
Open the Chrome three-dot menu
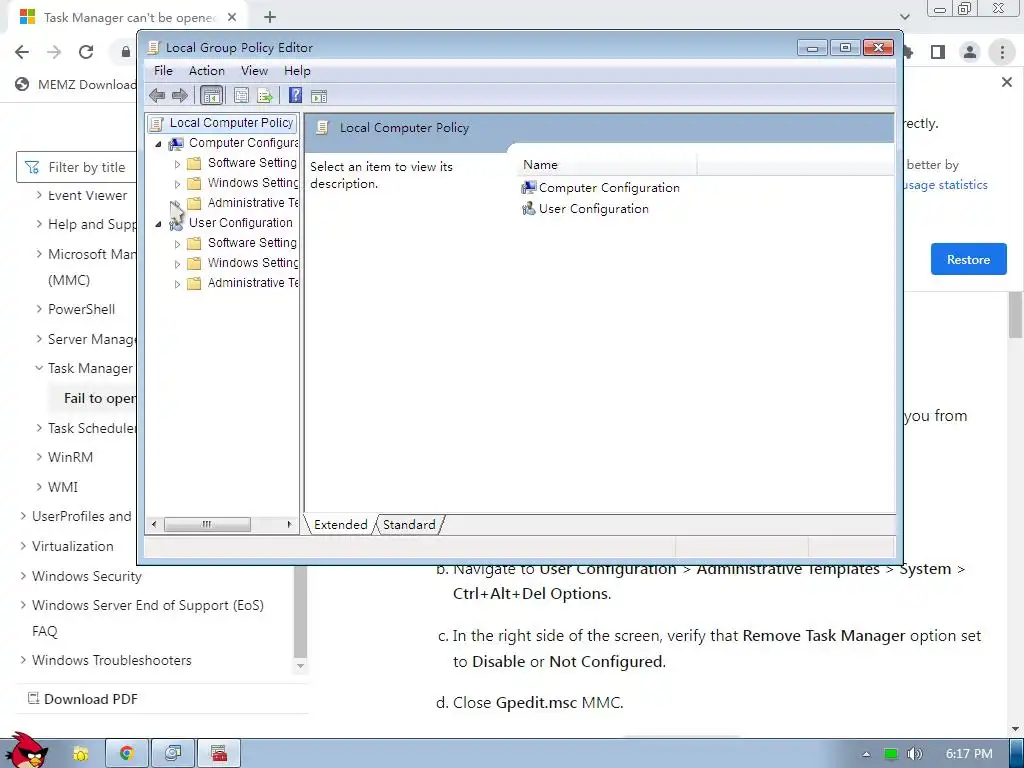[1002, 52]
